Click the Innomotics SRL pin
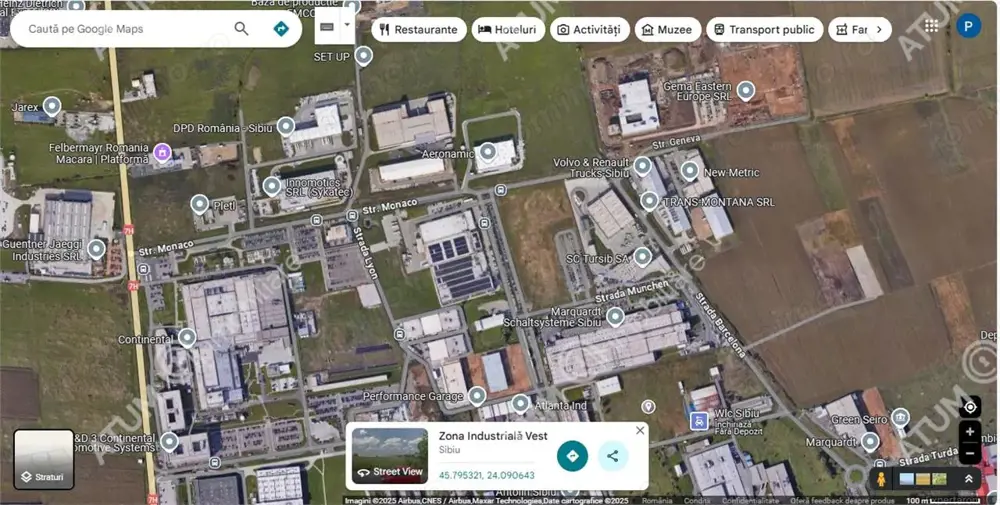 272,186
